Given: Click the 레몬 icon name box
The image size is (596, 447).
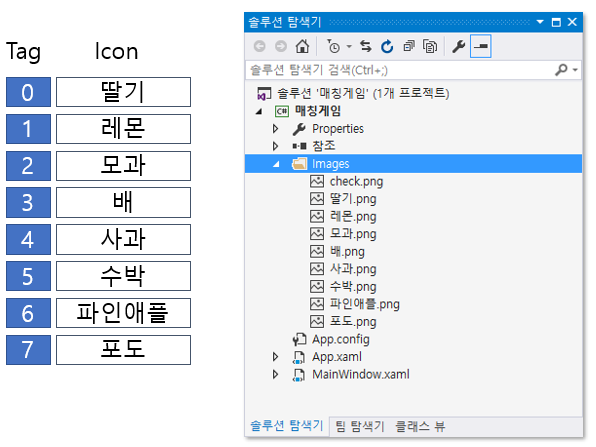Looking at the screenshot, I should point(124,129).
